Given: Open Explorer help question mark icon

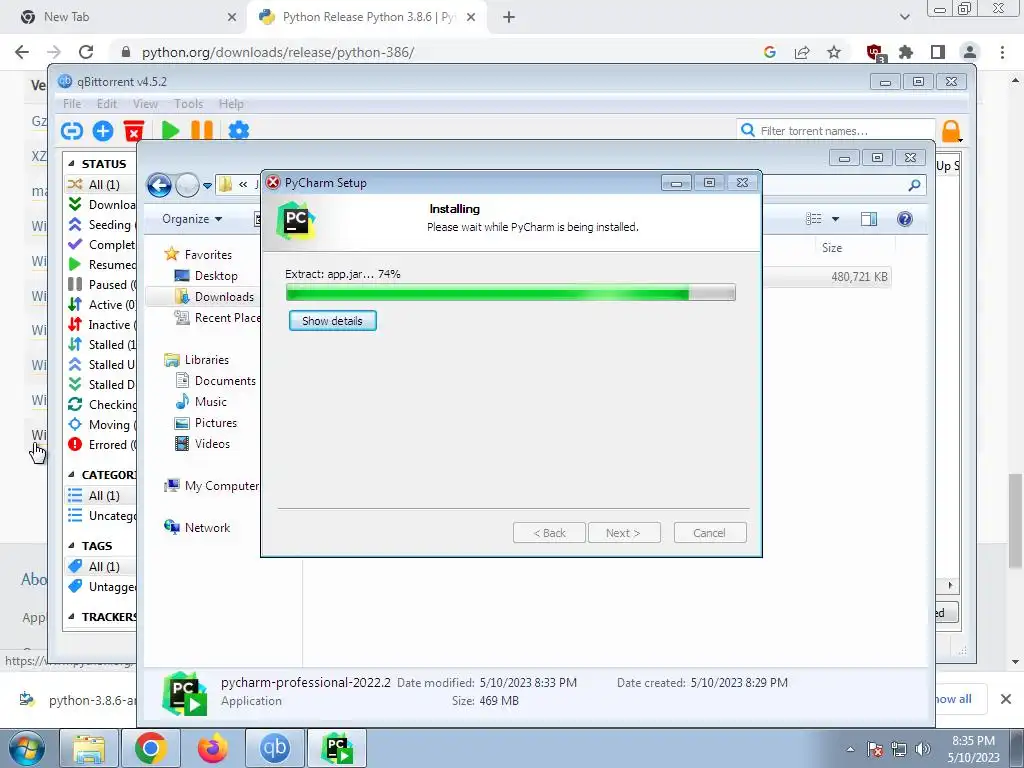Looking at the screenshot, I should [x=904, y=219].
